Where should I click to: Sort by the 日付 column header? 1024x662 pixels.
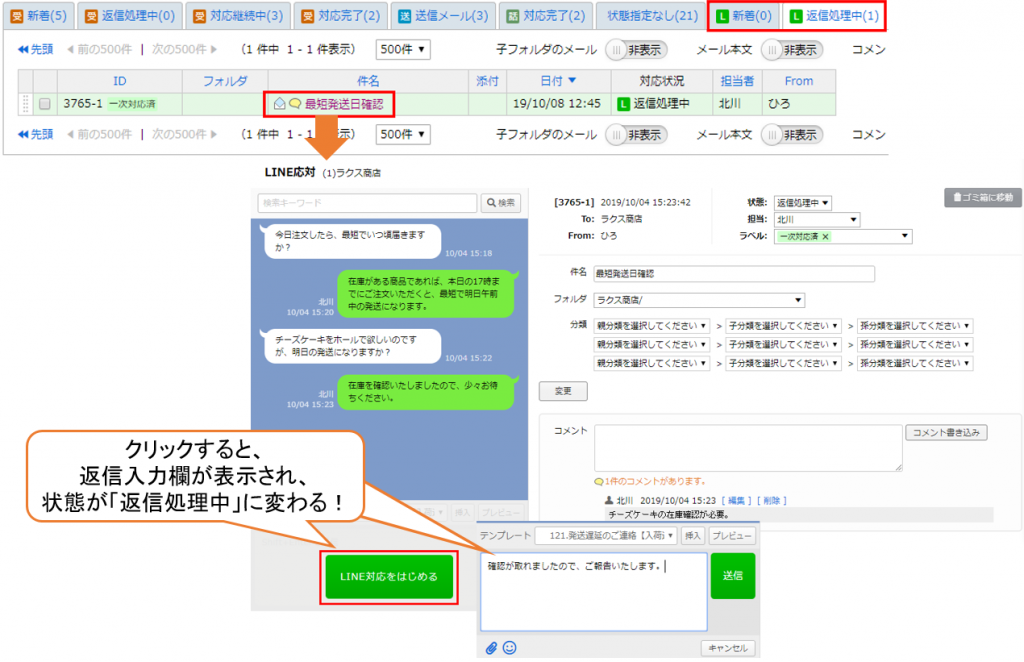coord(558,81)
